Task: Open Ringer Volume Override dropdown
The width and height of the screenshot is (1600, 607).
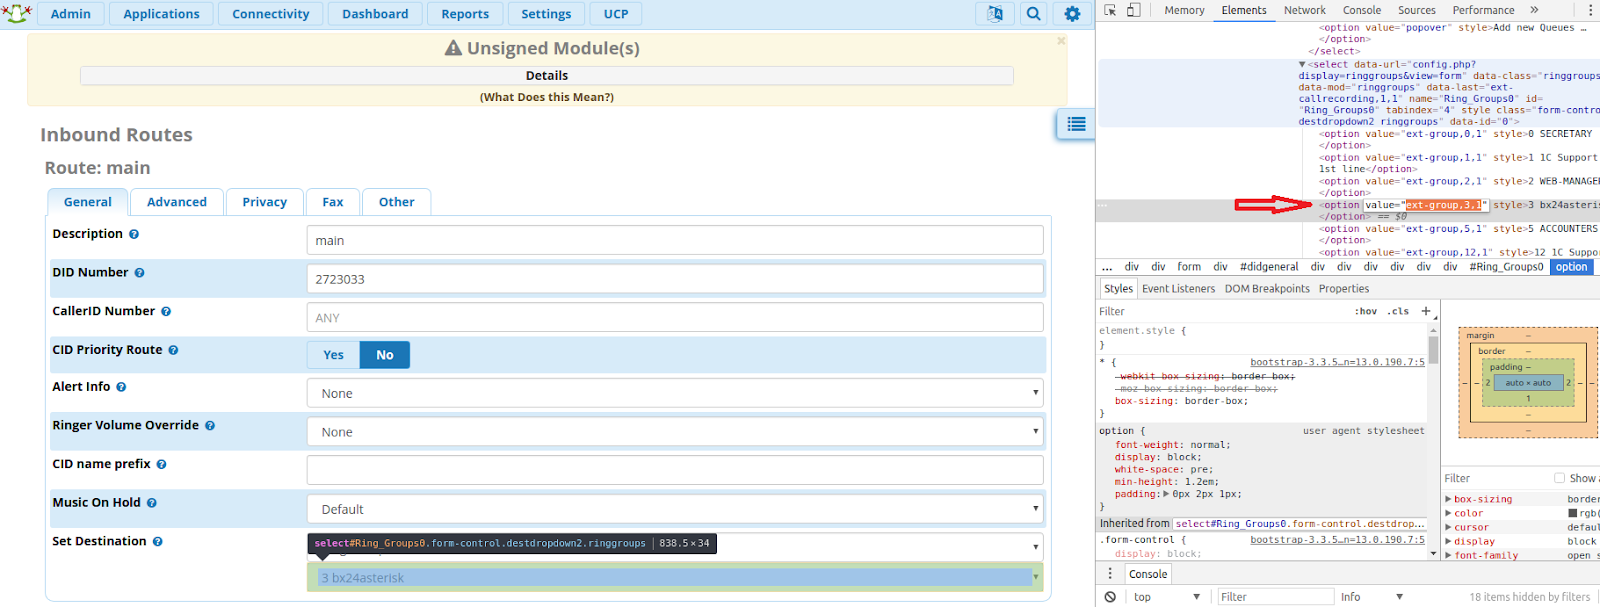Action: click(x=675, y=432)
